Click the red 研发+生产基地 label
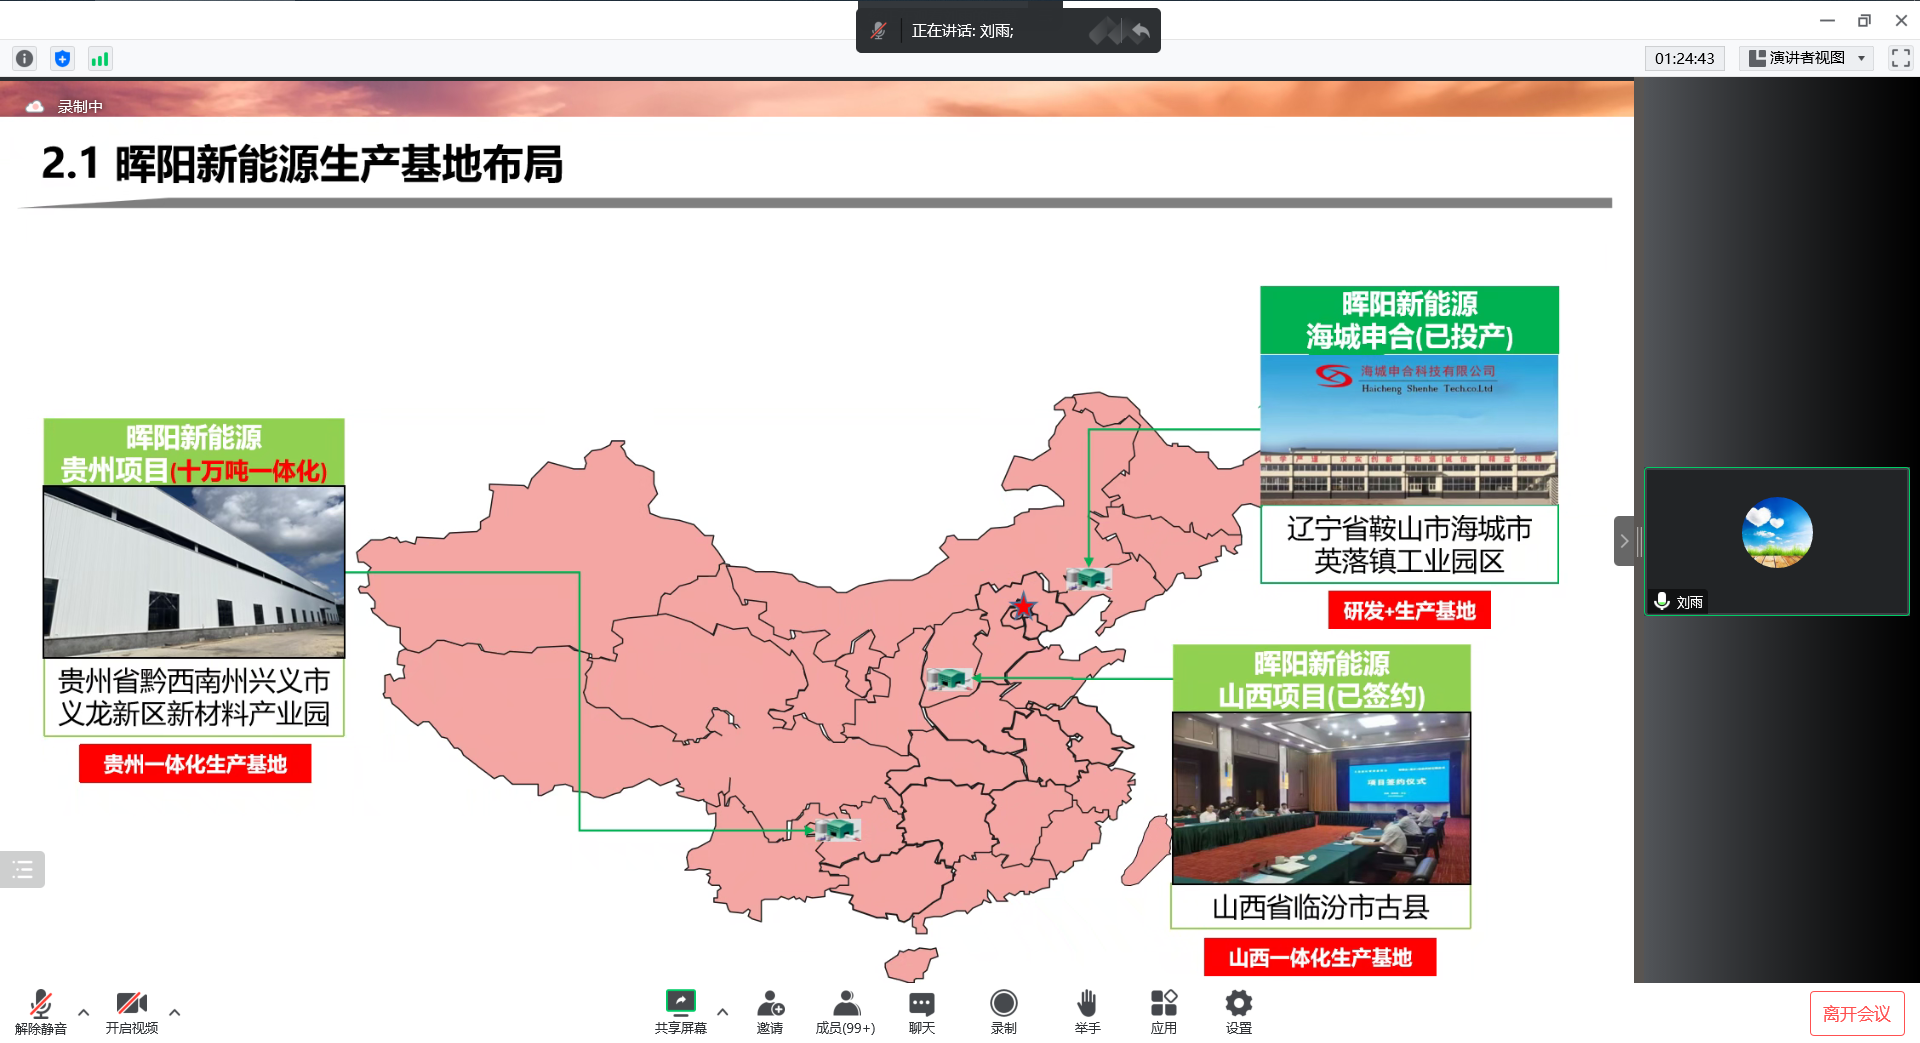This screenshot has width=1920, height=1043. coord(1409,610)
